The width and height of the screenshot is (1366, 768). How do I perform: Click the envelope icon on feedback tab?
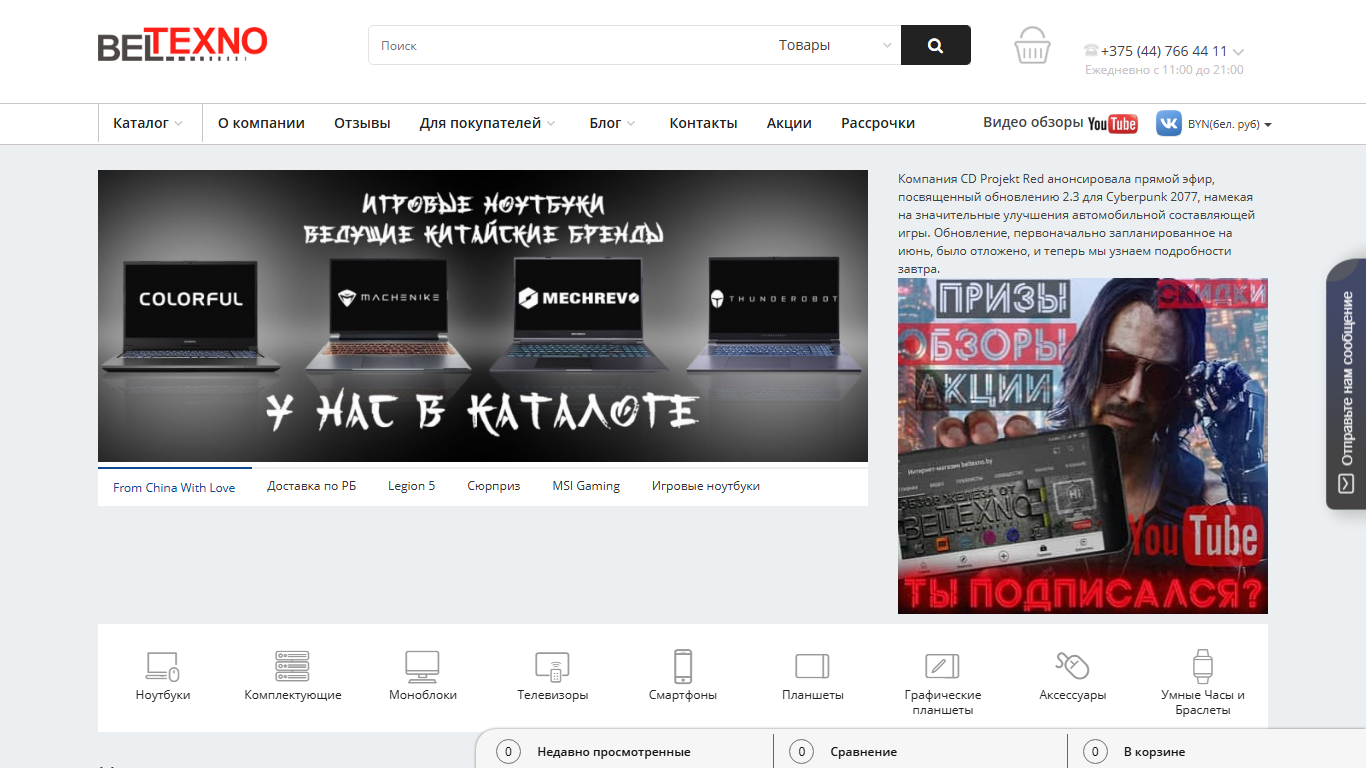click(x=1346, y=483)
